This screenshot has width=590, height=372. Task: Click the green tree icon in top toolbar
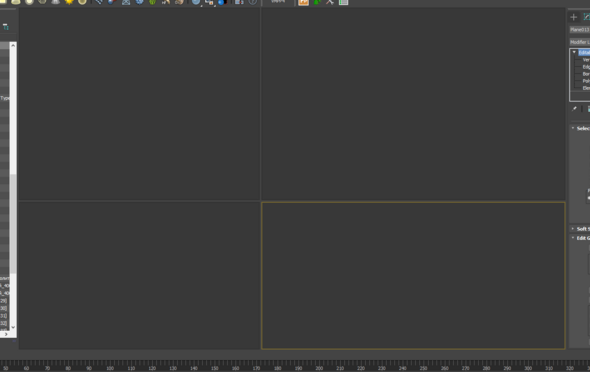[317, 2]
